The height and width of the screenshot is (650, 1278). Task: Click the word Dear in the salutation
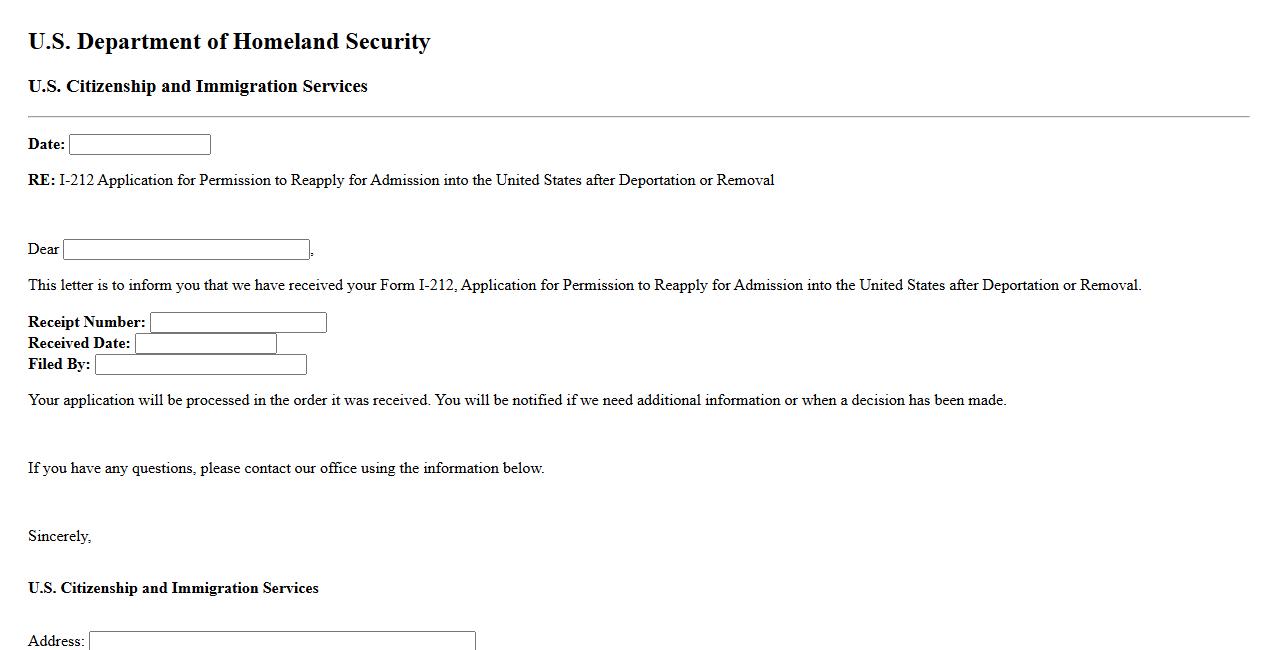click(x=44, y=250)
